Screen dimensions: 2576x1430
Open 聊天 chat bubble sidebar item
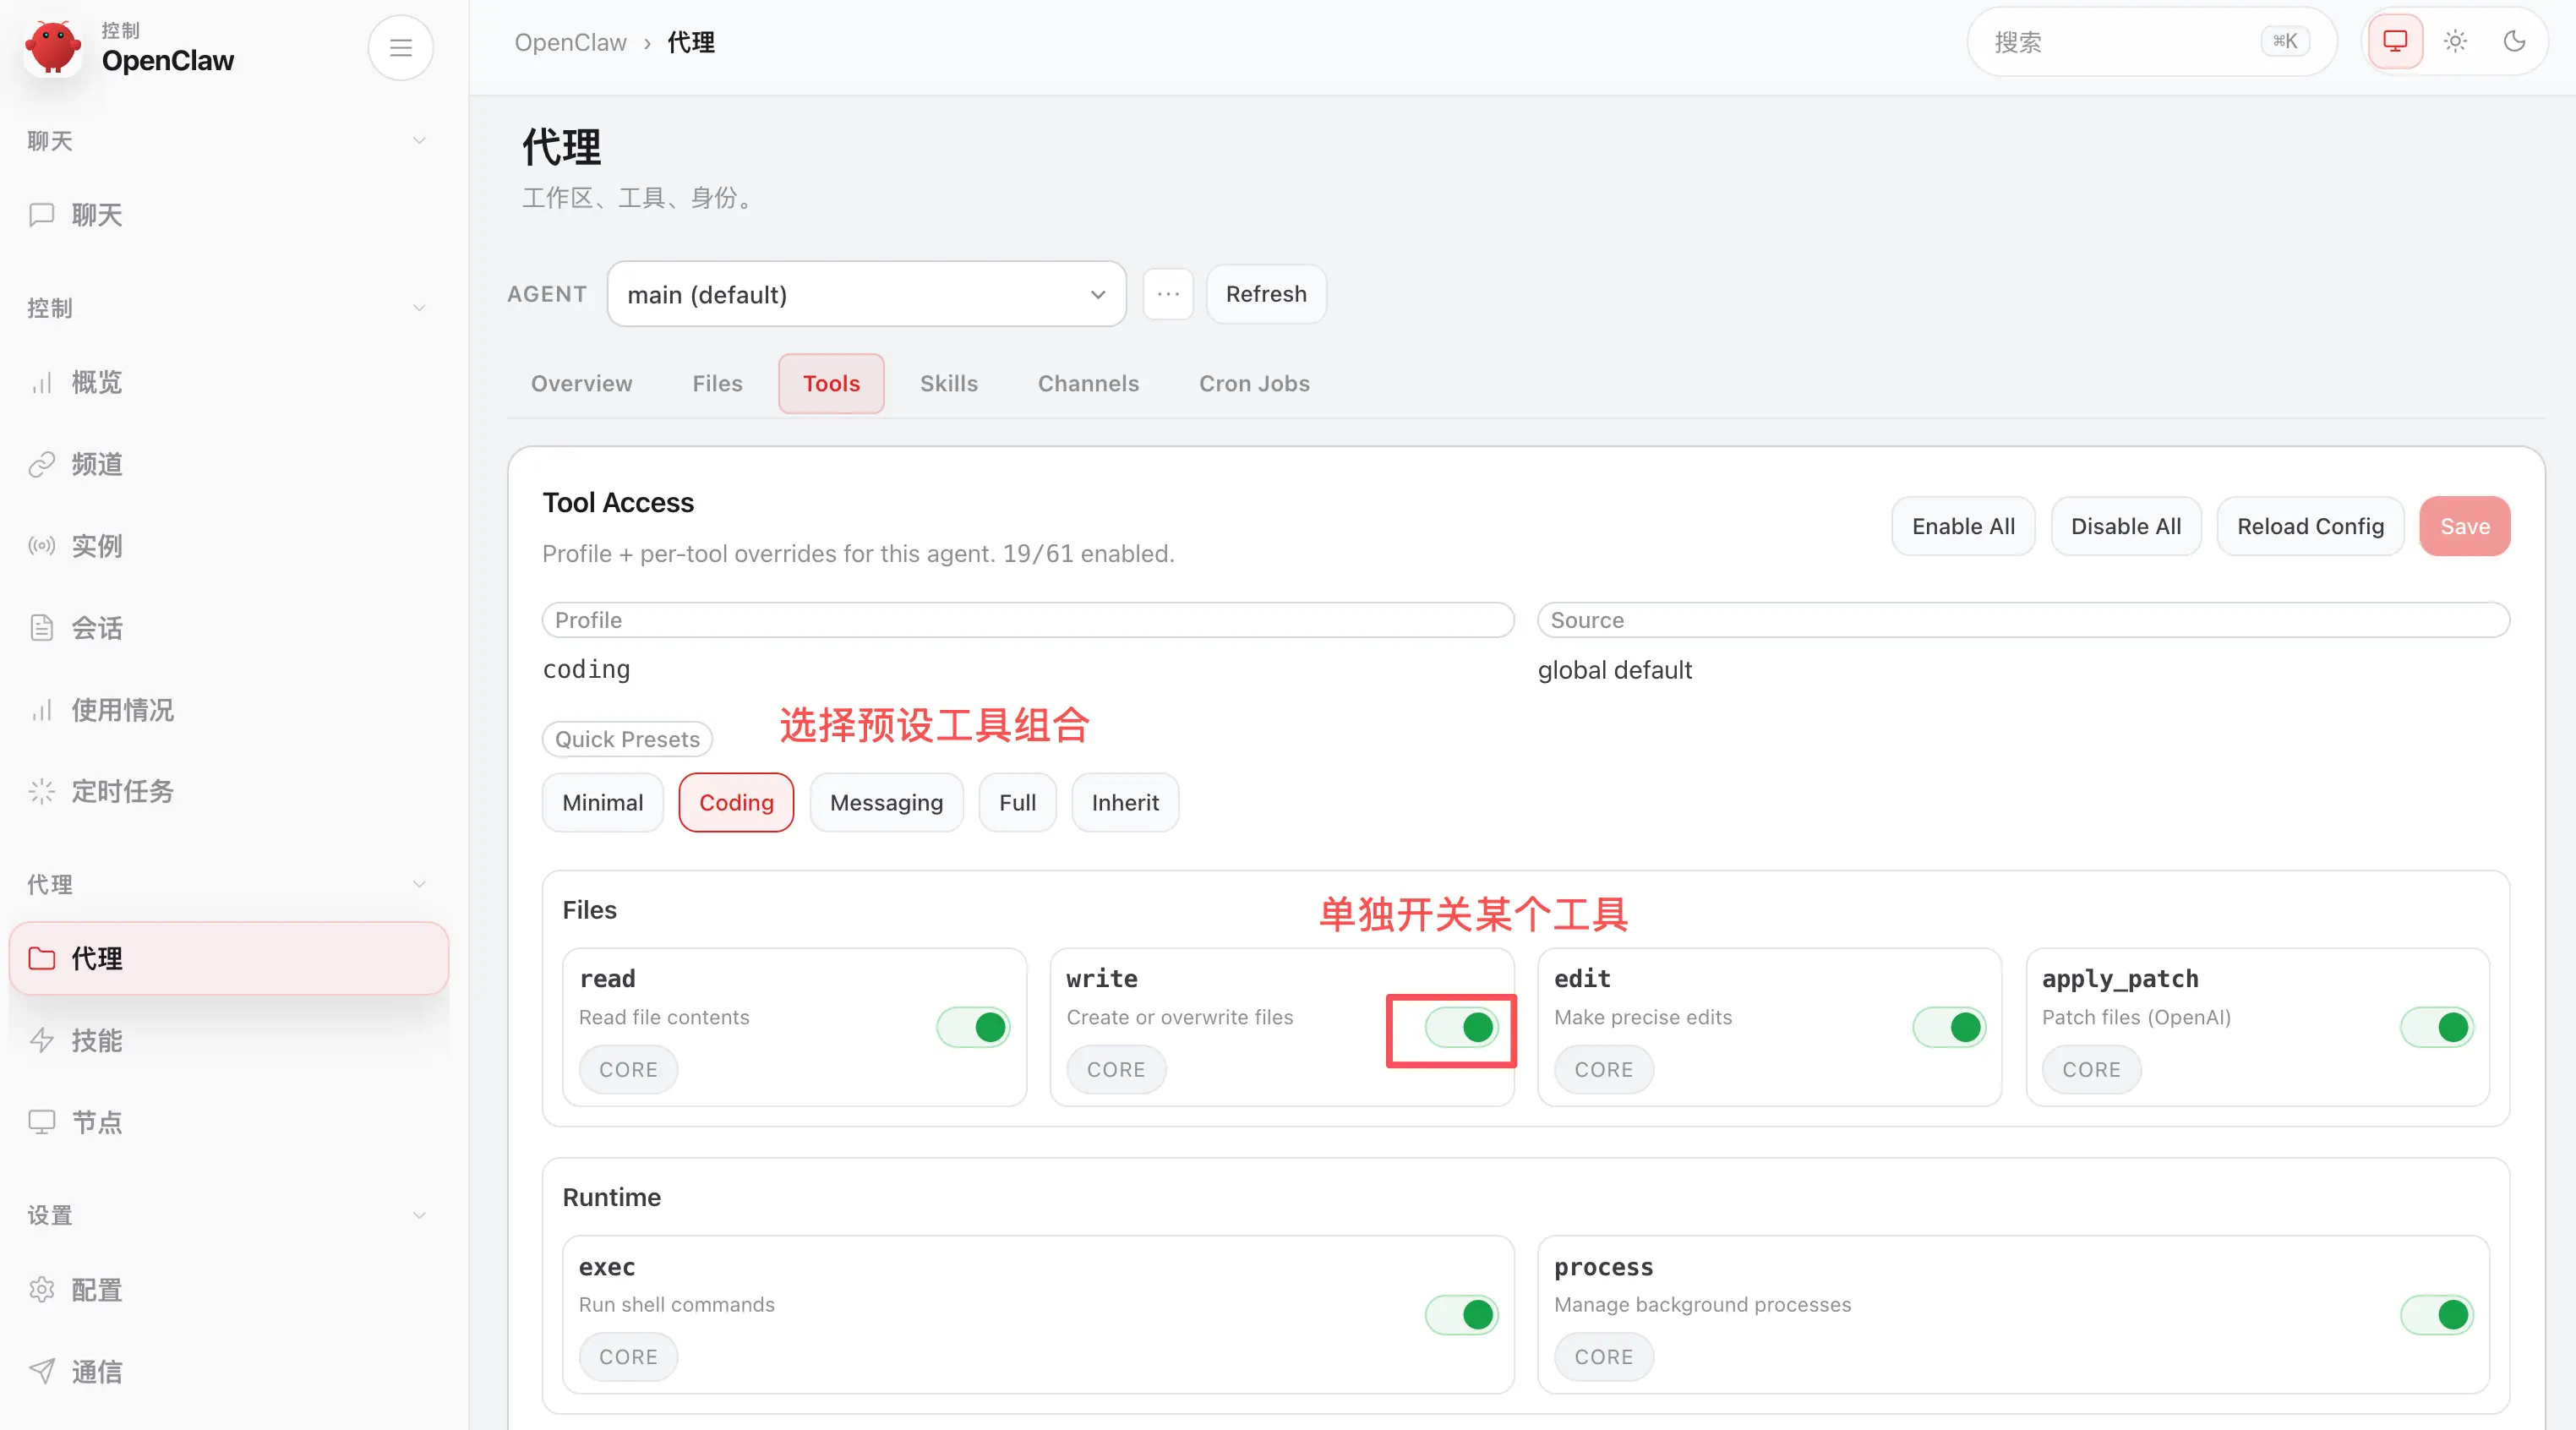(96, 214)
